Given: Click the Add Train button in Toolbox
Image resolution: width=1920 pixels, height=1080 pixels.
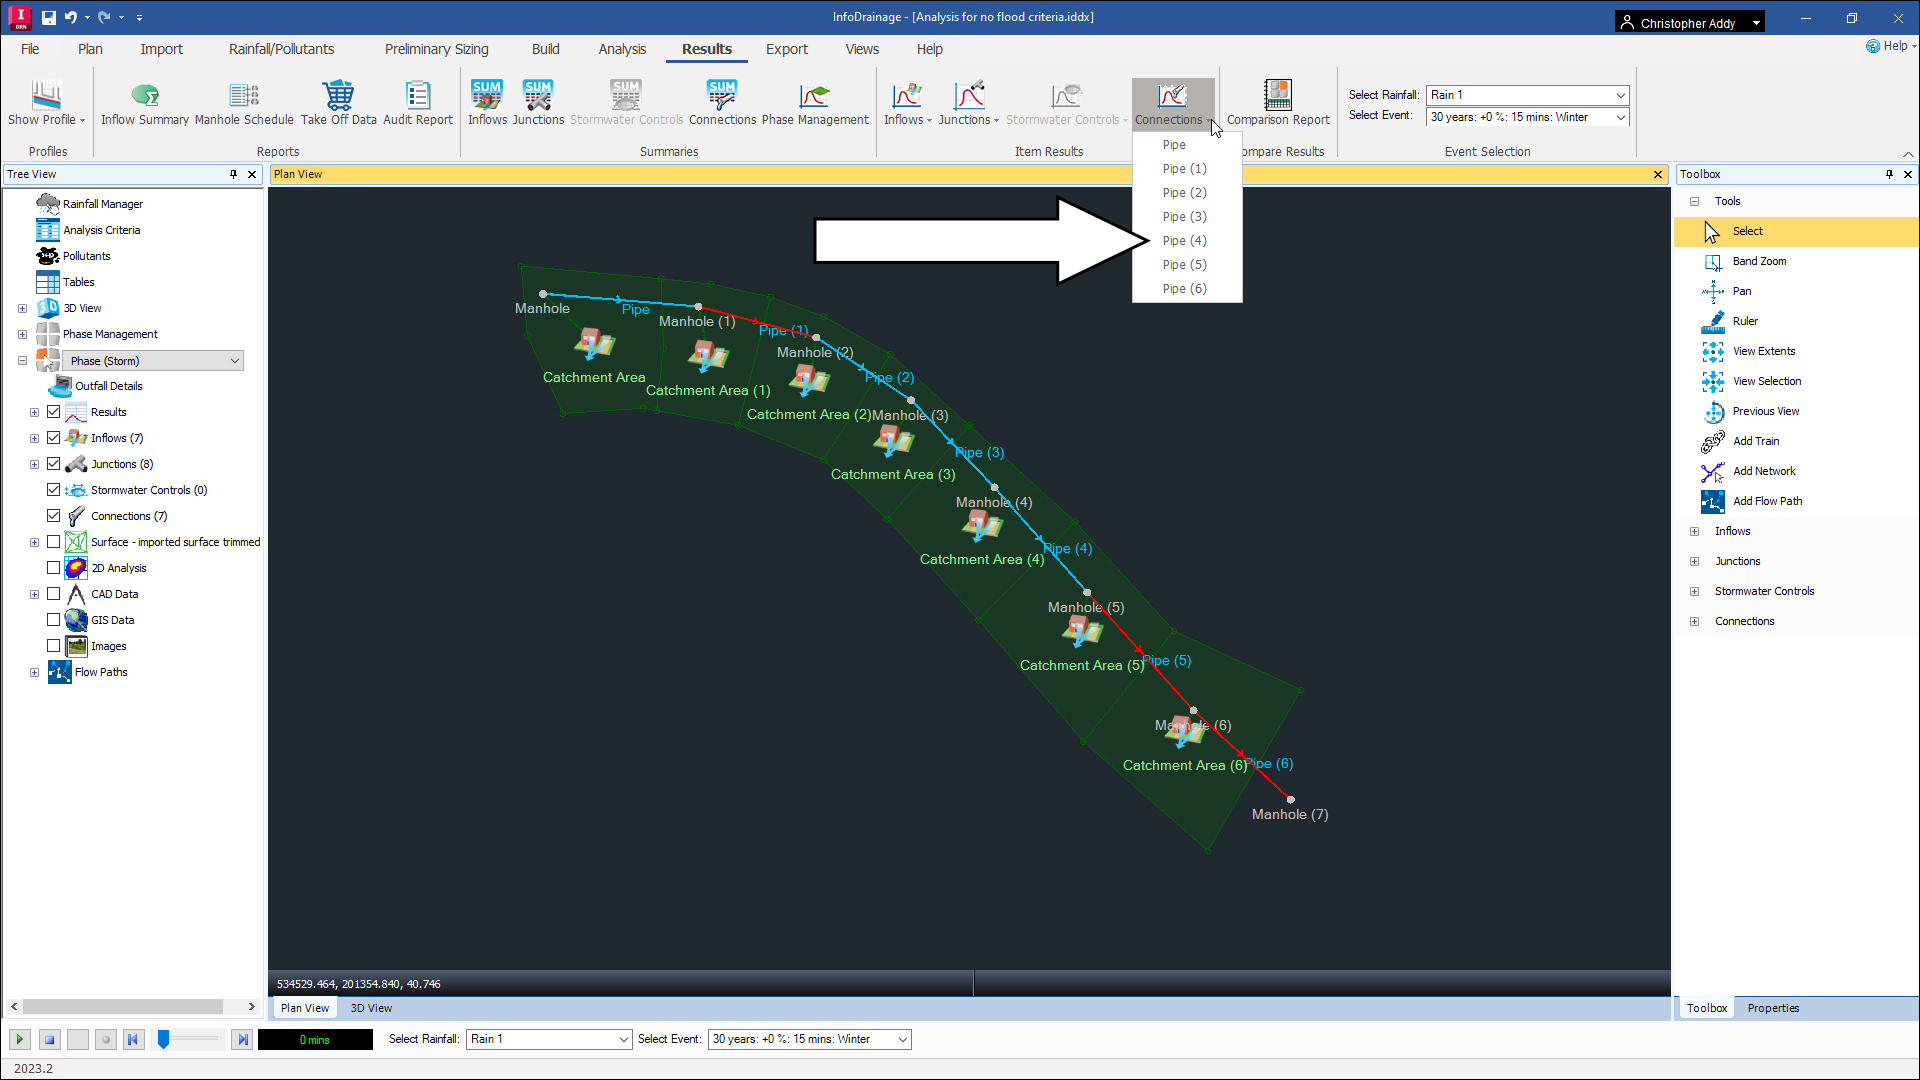Looking at the screenshot, I should tap(1755, 440).
